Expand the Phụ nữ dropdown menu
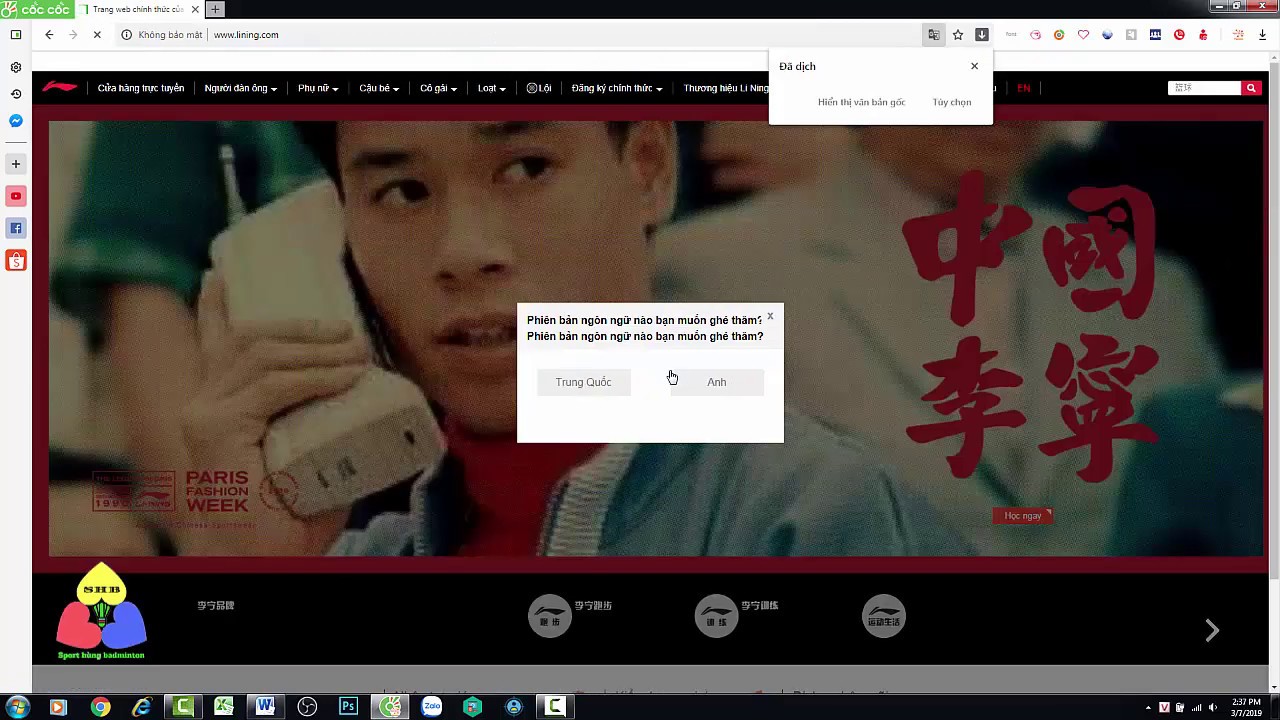The height and width of the screenshot is (720, 1280). point(318,88)
